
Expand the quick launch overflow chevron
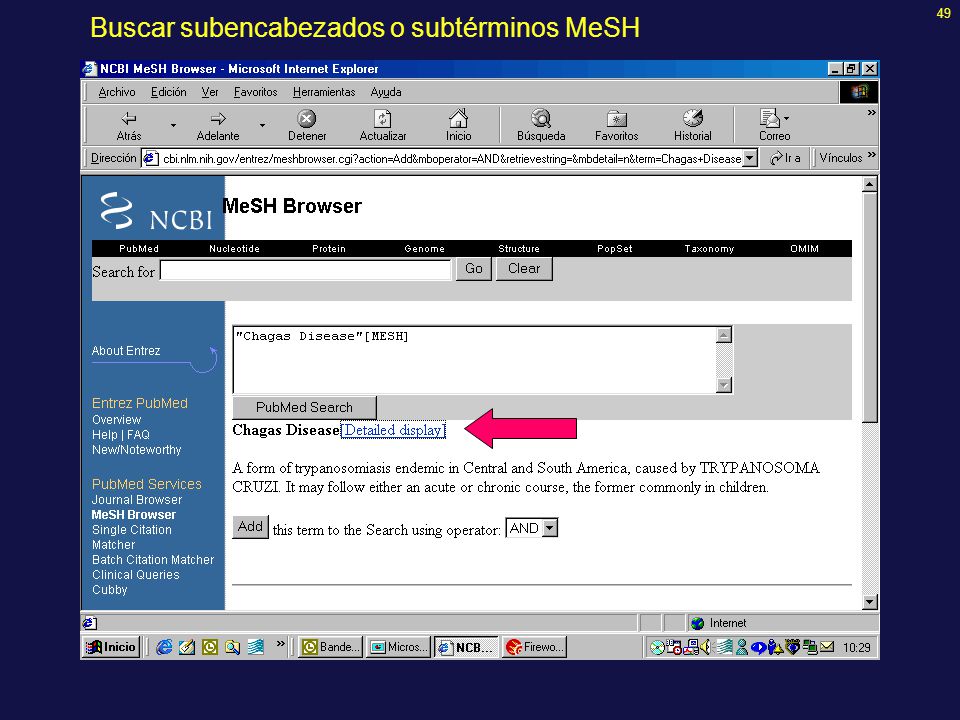[x=280, y=643]
